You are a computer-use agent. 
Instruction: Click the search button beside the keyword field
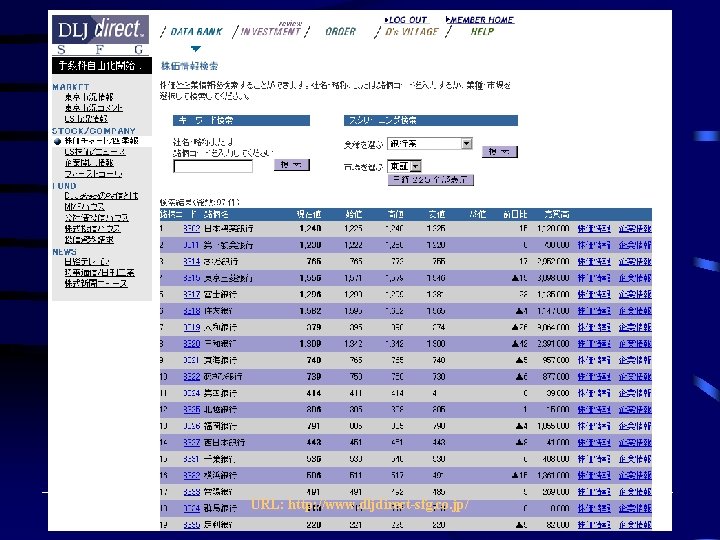292,164
